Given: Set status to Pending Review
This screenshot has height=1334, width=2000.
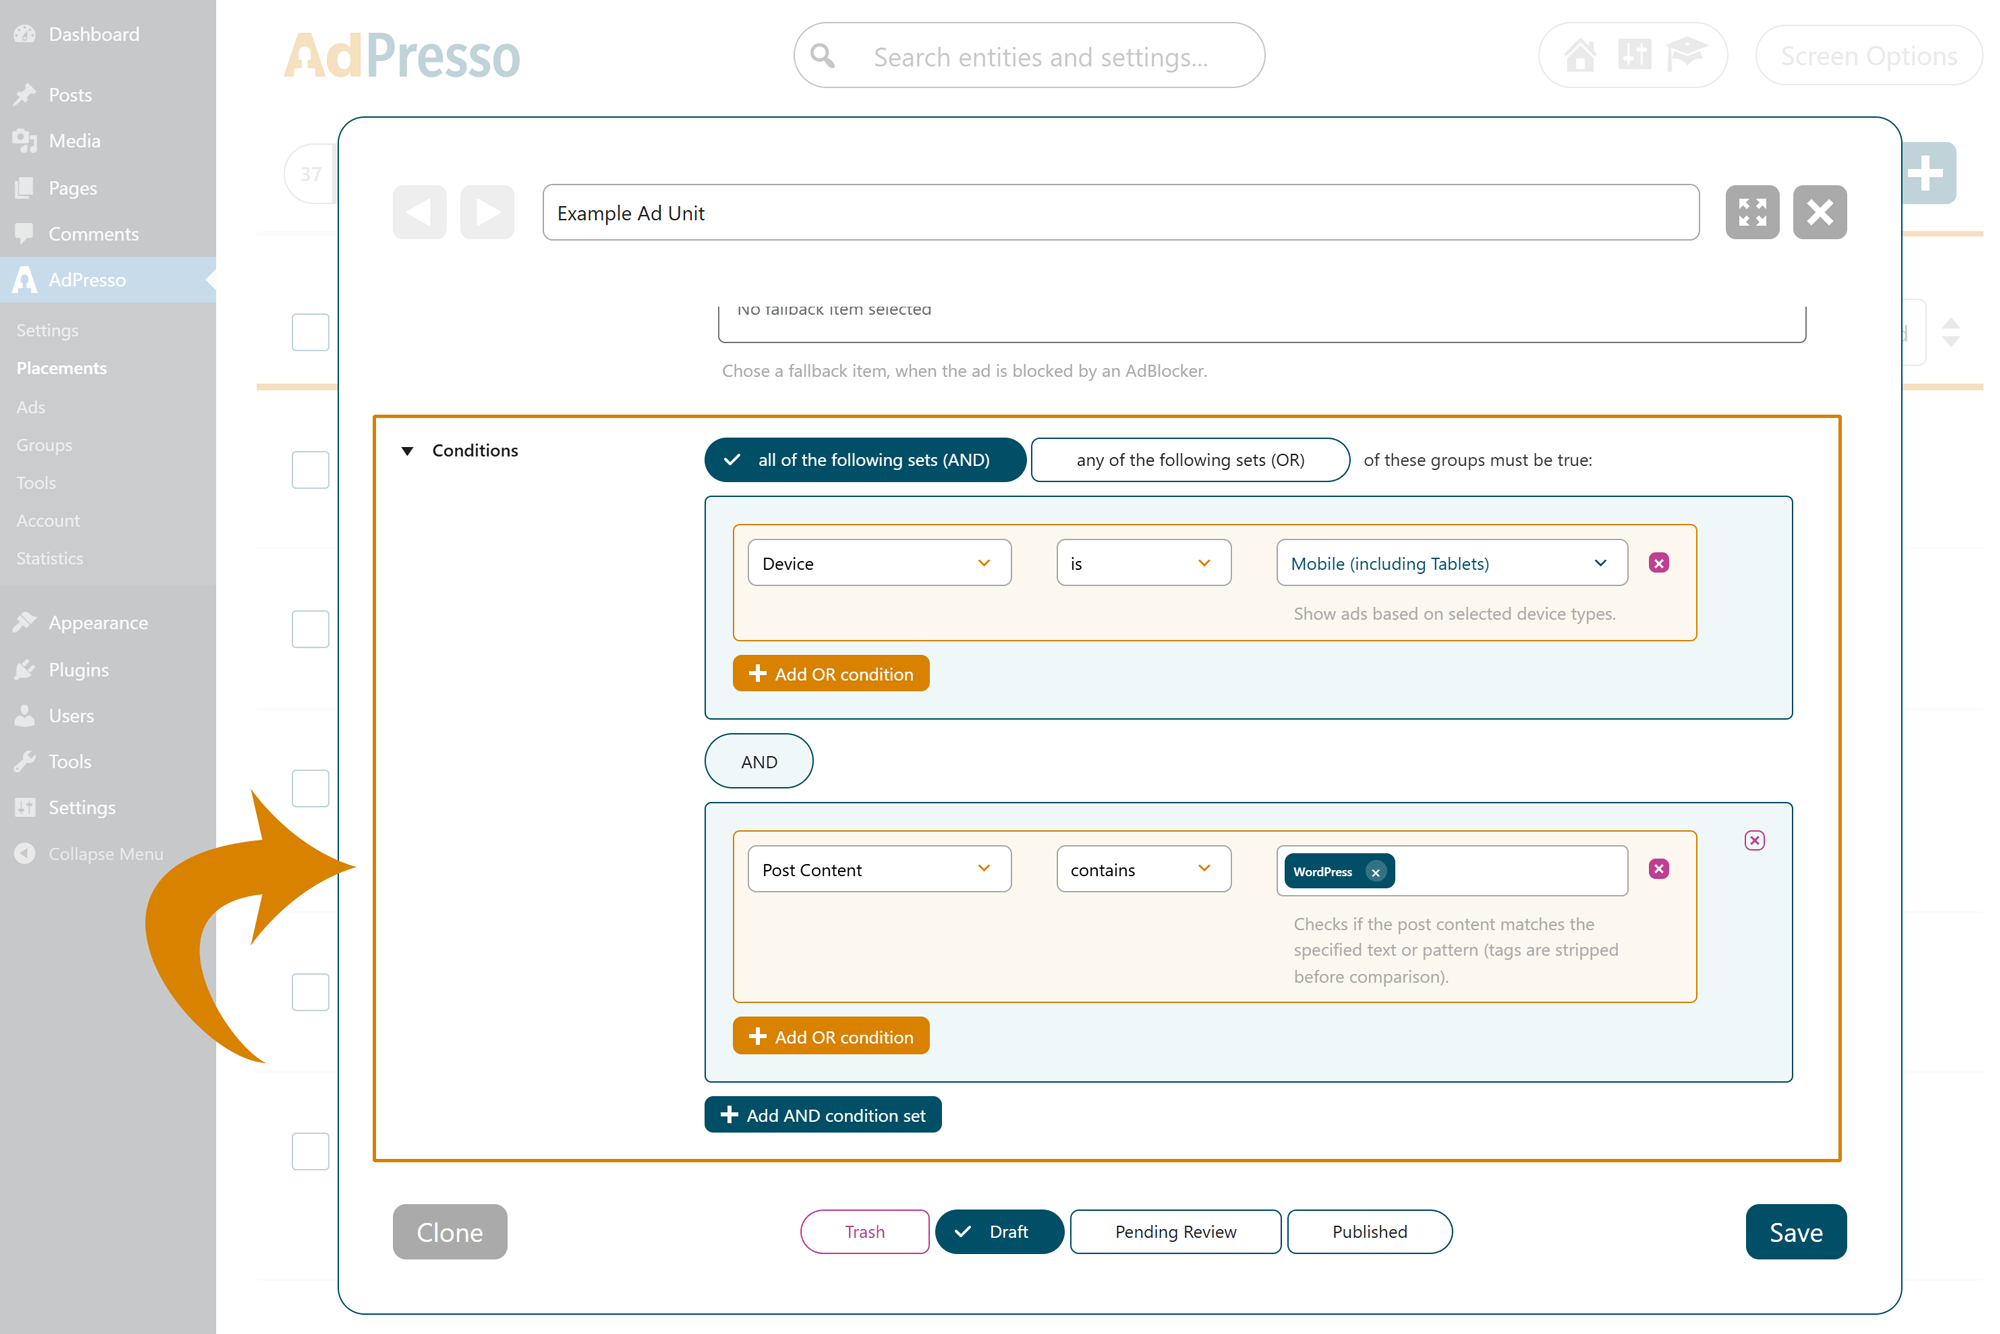Looking at the screenshot, I should pyautogui.click(x=1175, y=1232).
